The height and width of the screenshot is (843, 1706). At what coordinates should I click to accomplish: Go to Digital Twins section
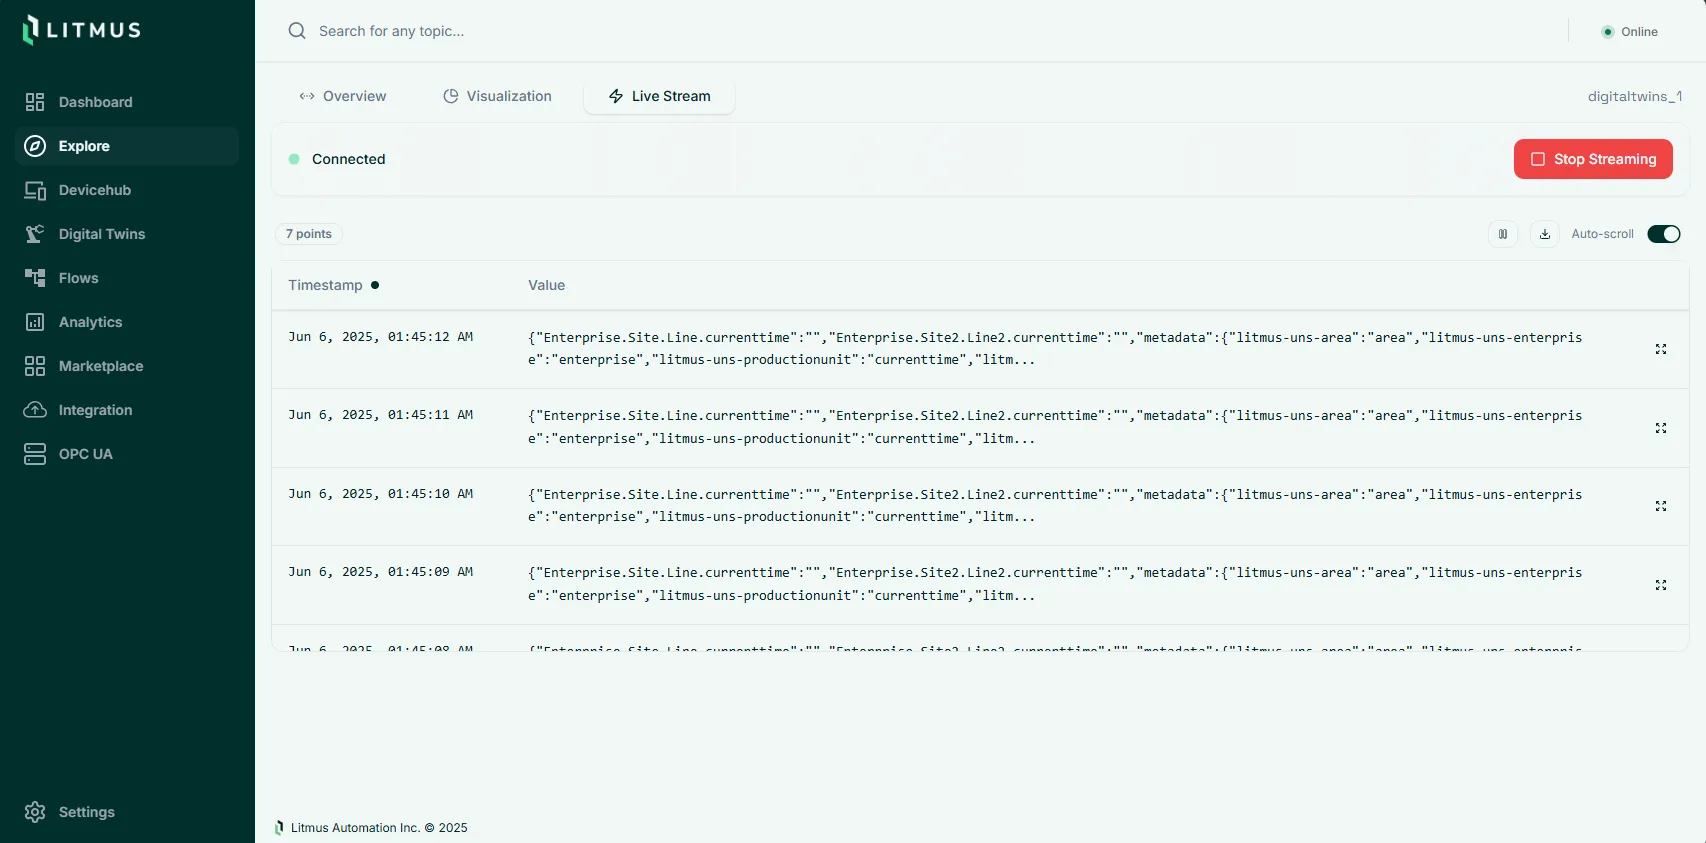(127, 234)
